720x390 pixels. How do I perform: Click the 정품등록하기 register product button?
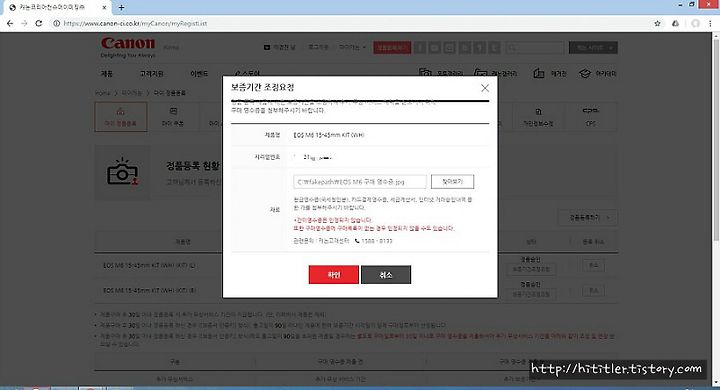click(588, 218)
